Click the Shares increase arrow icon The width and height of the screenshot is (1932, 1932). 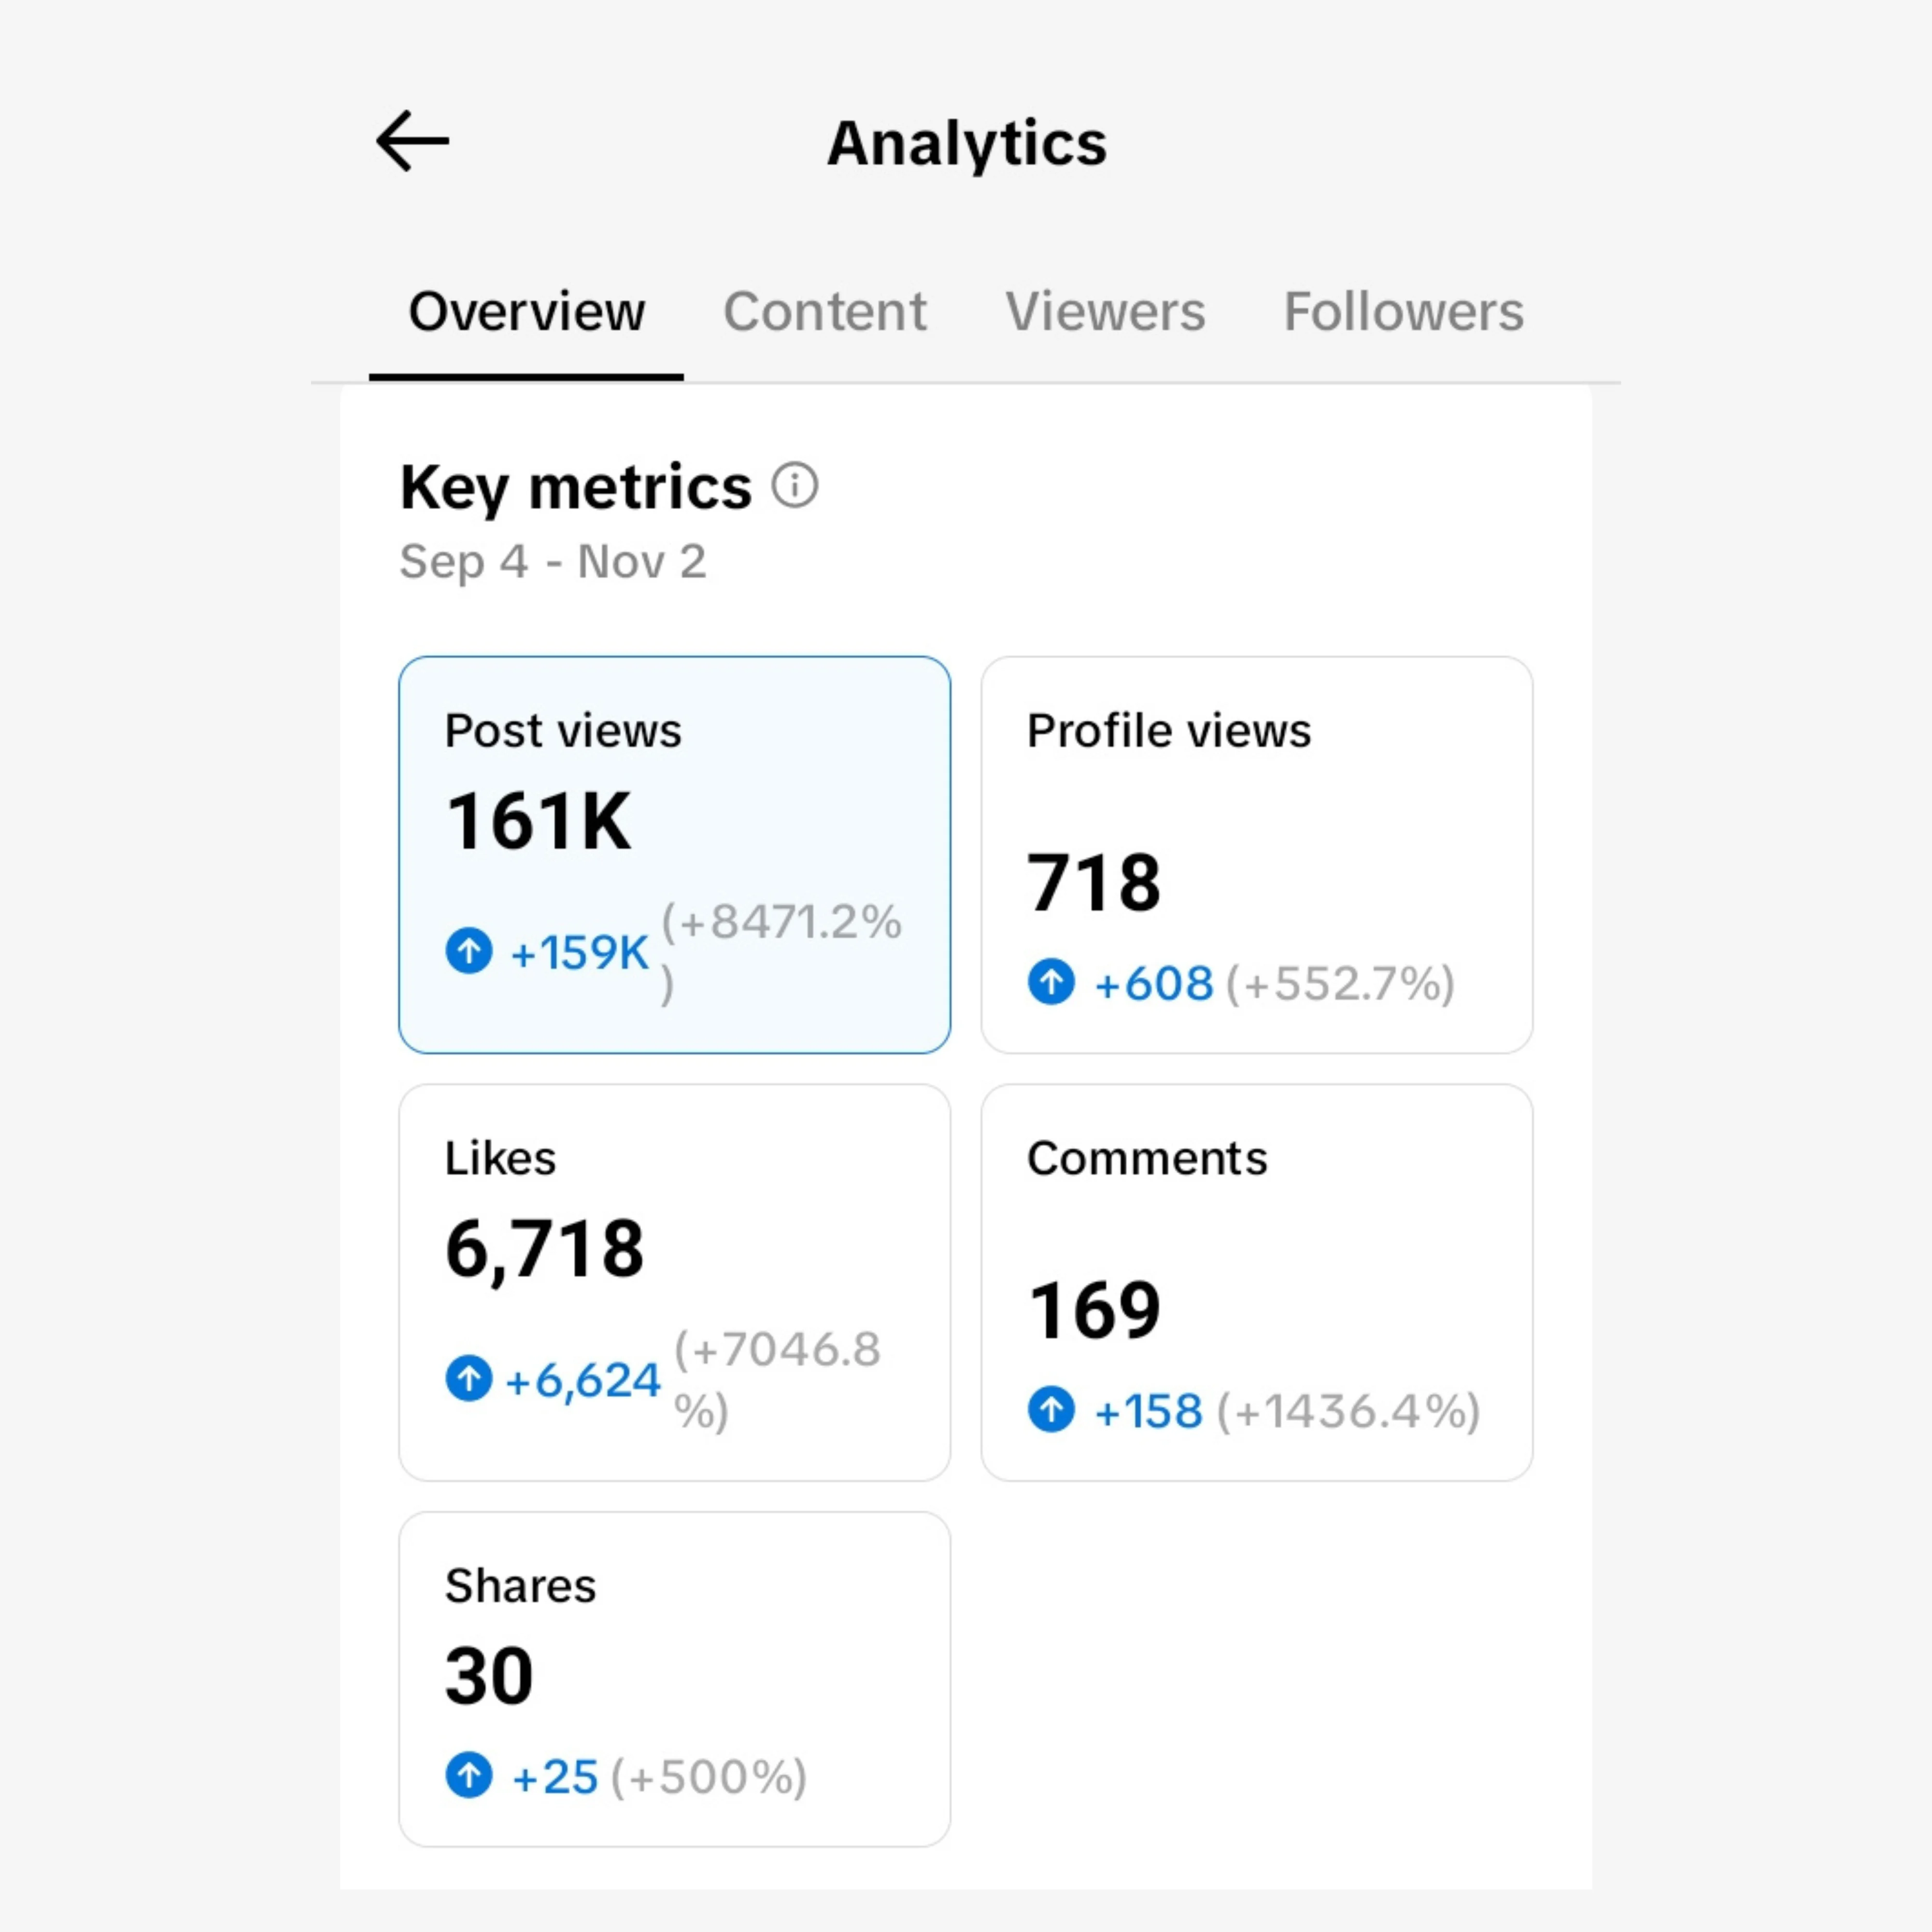[469, 1775]
